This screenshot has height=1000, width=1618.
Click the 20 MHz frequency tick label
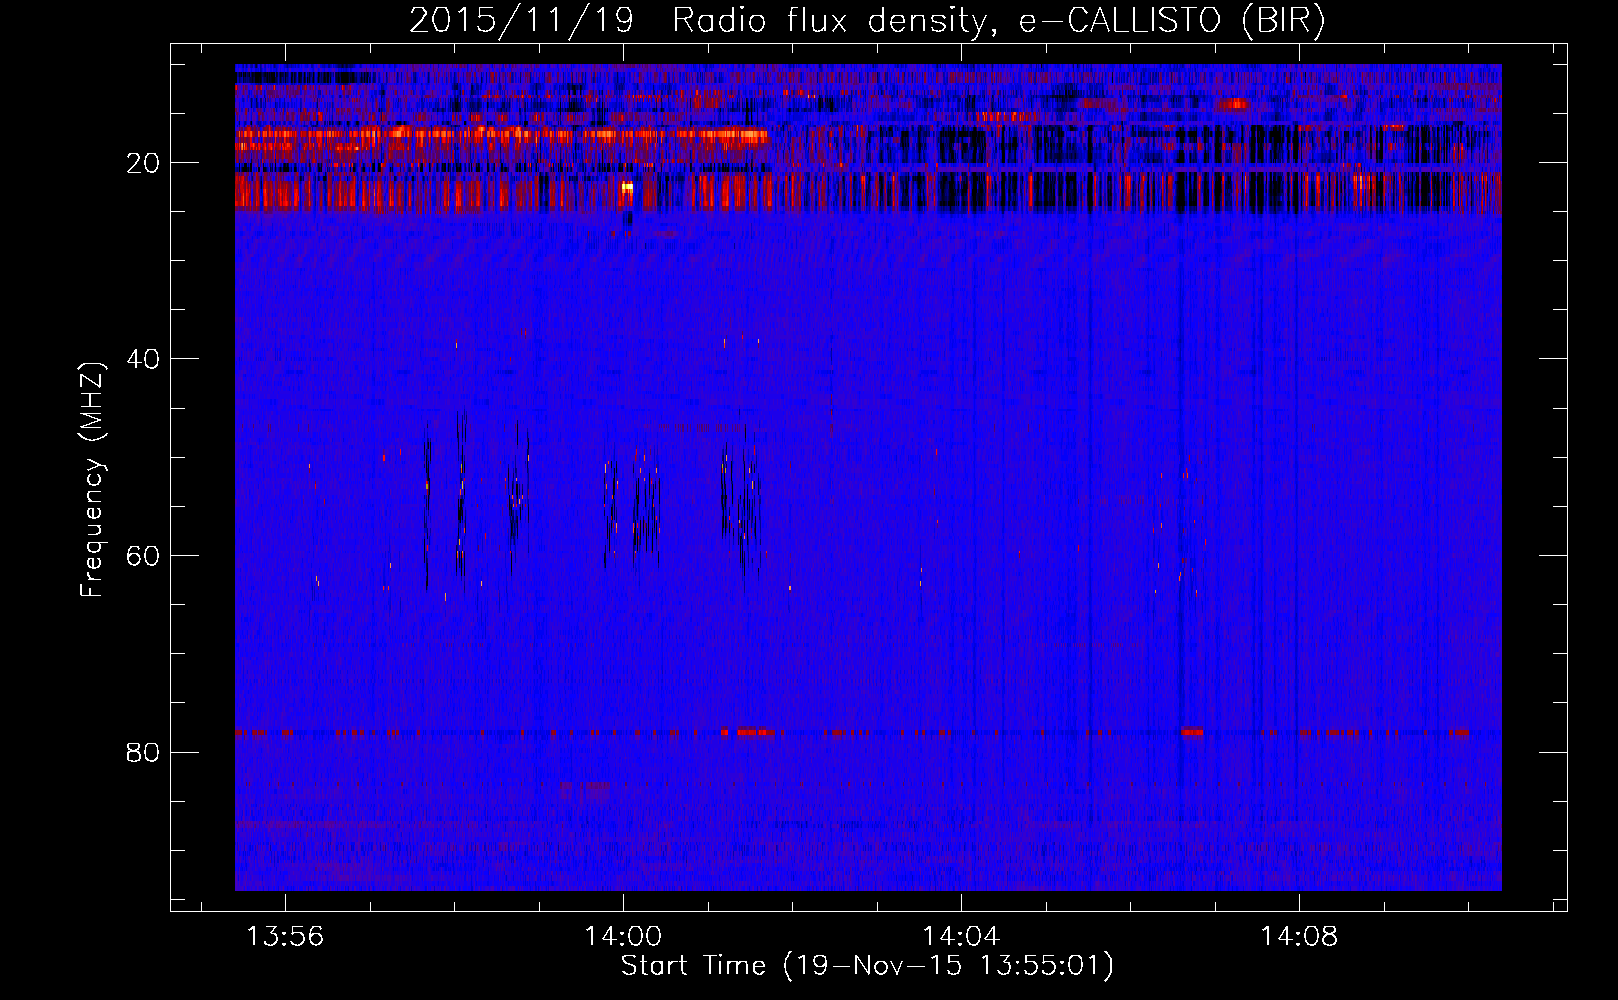point(144,163)
